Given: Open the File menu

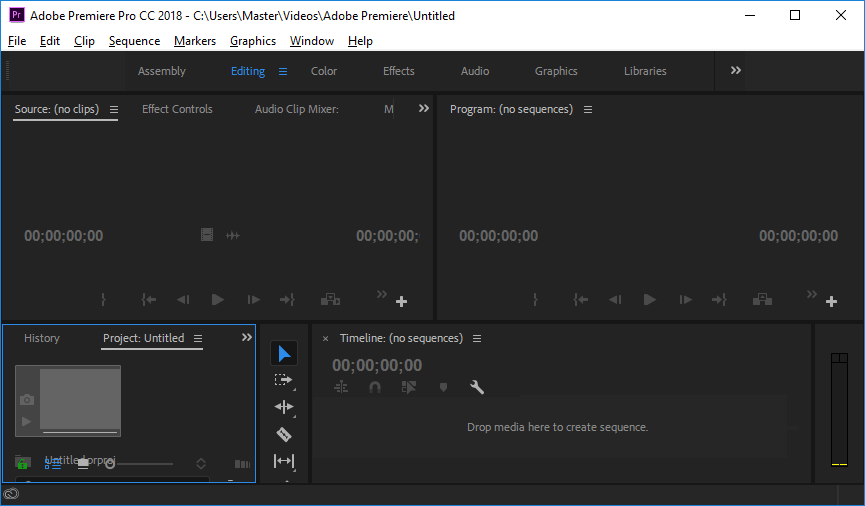Looking at the screenshot, I should coord(17,41).
